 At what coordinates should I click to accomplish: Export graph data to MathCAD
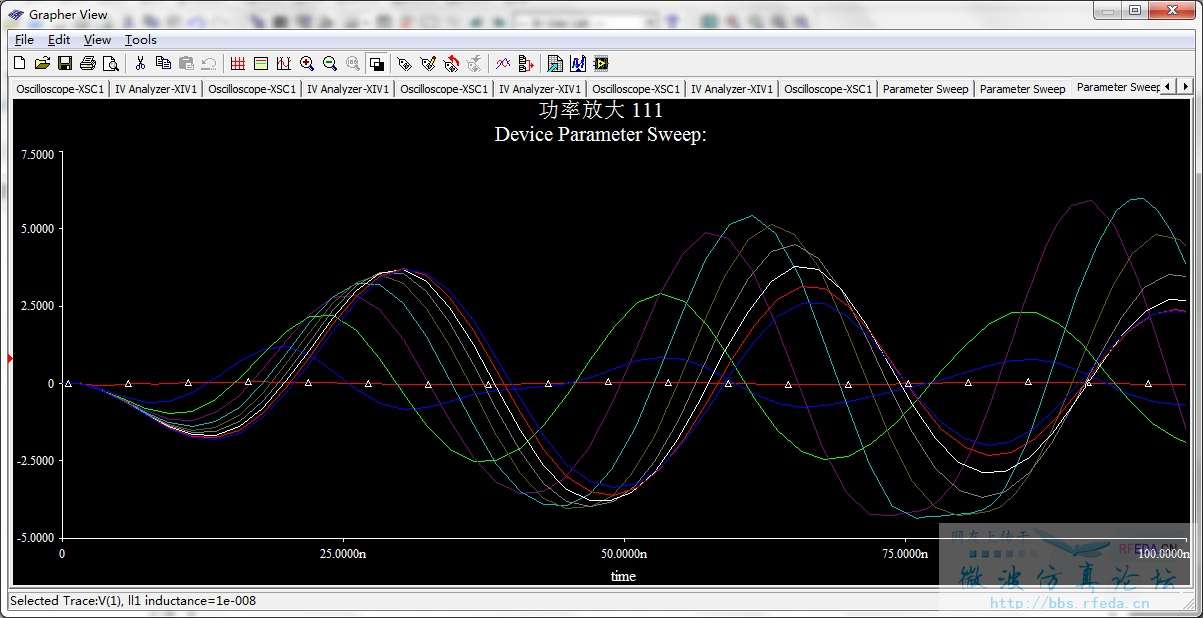(578, 63)
